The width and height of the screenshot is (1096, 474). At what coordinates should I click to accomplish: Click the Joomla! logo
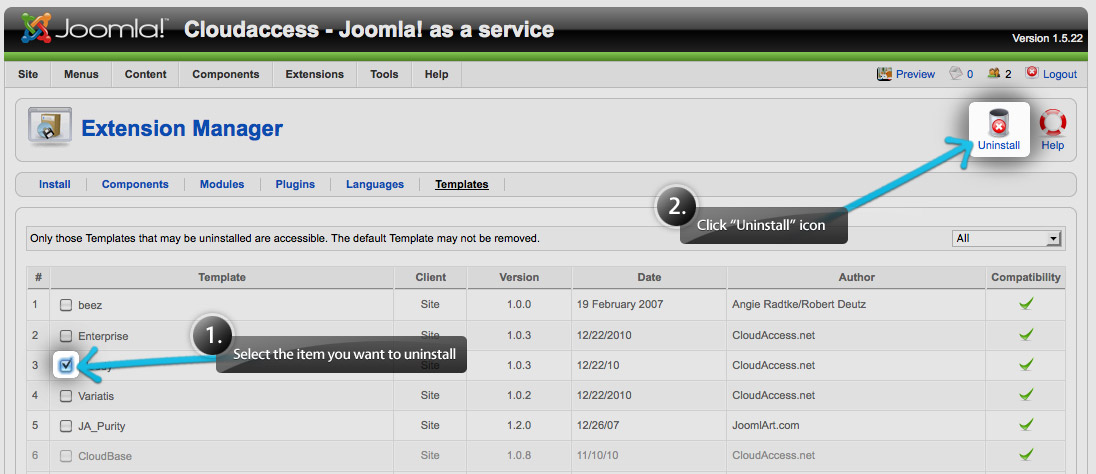point(93,29)
